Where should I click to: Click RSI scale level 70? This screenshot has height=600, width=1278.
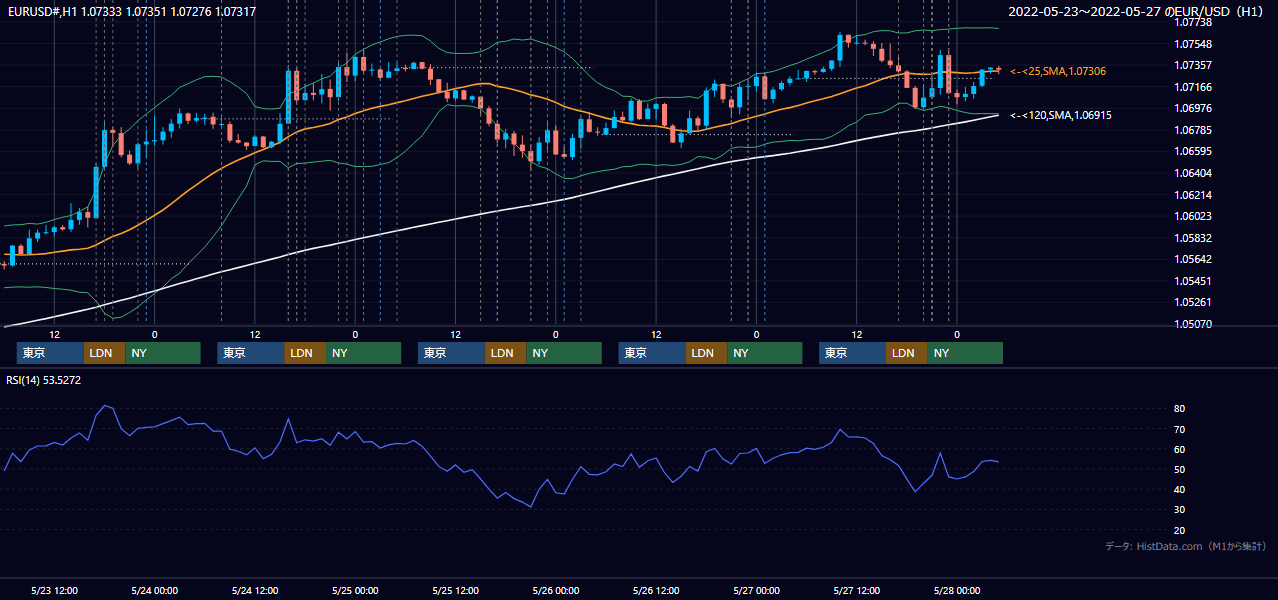coord(1180,429)
